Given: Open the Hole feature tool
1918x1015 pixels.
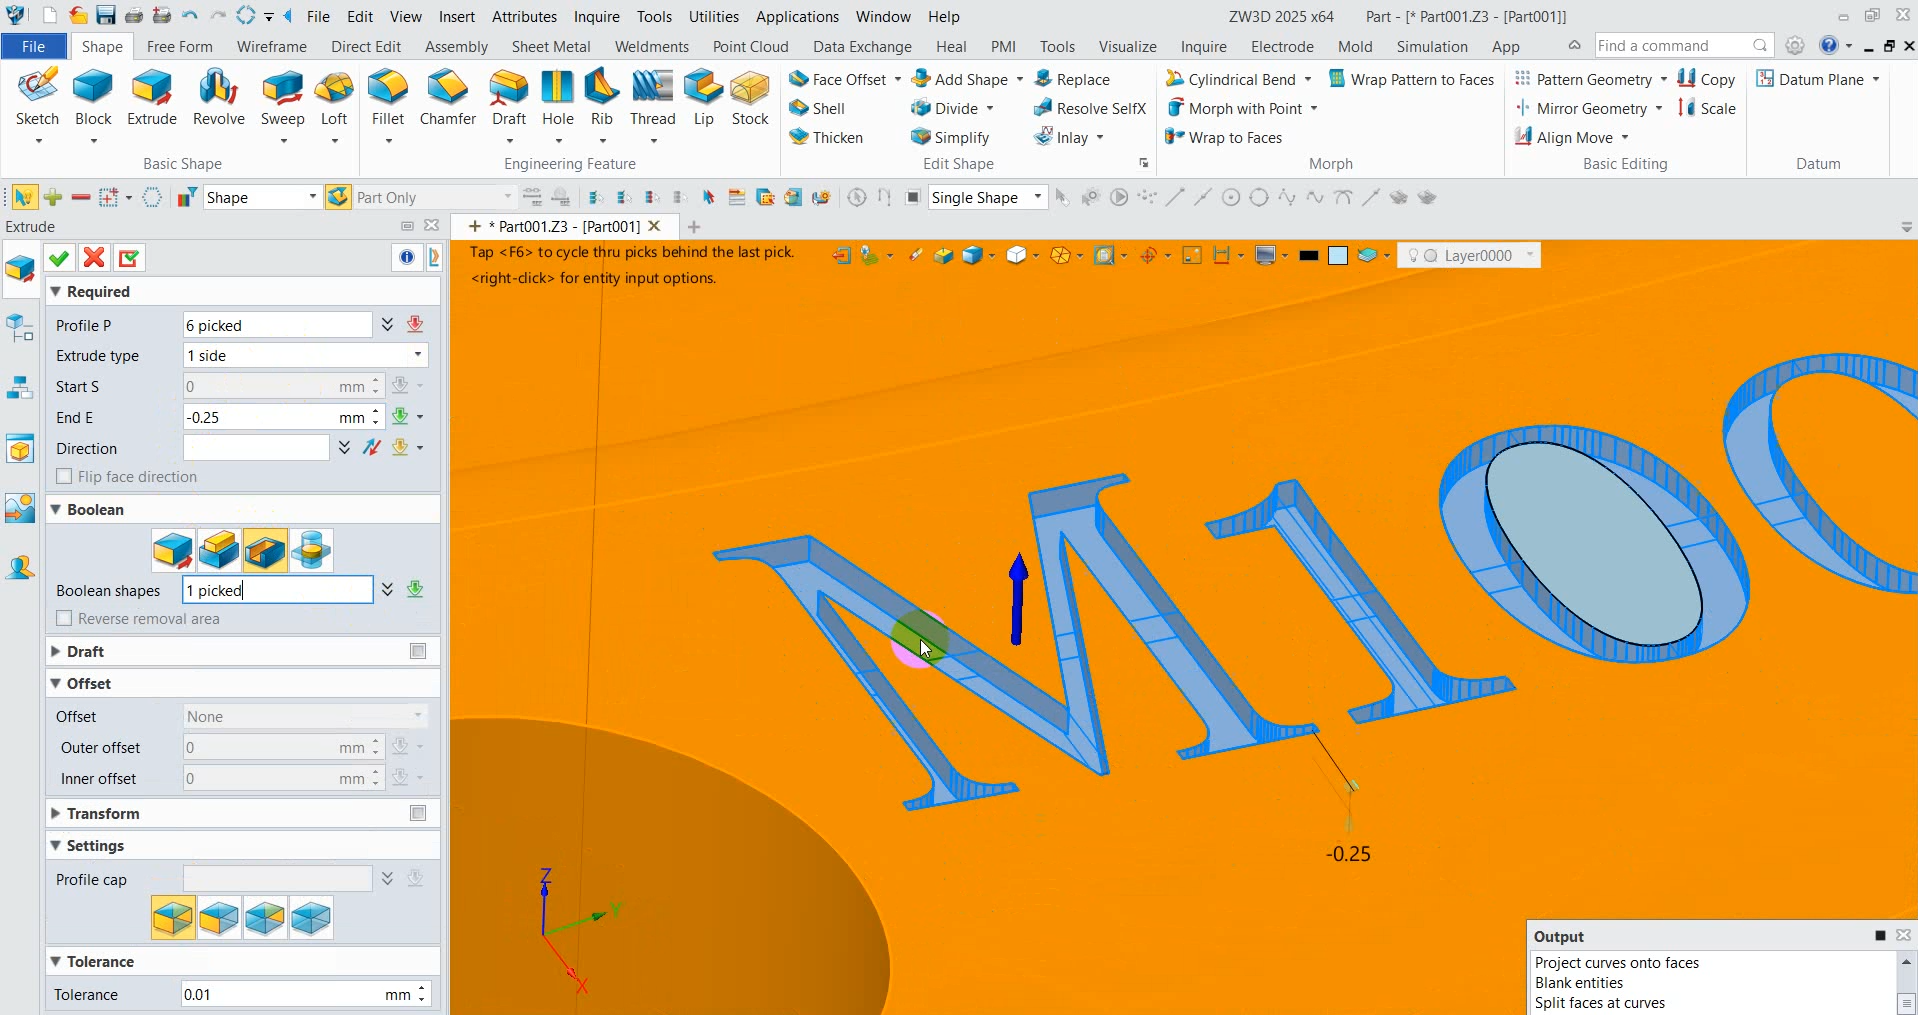Looking at the screenshot, I should coord(557,99).
